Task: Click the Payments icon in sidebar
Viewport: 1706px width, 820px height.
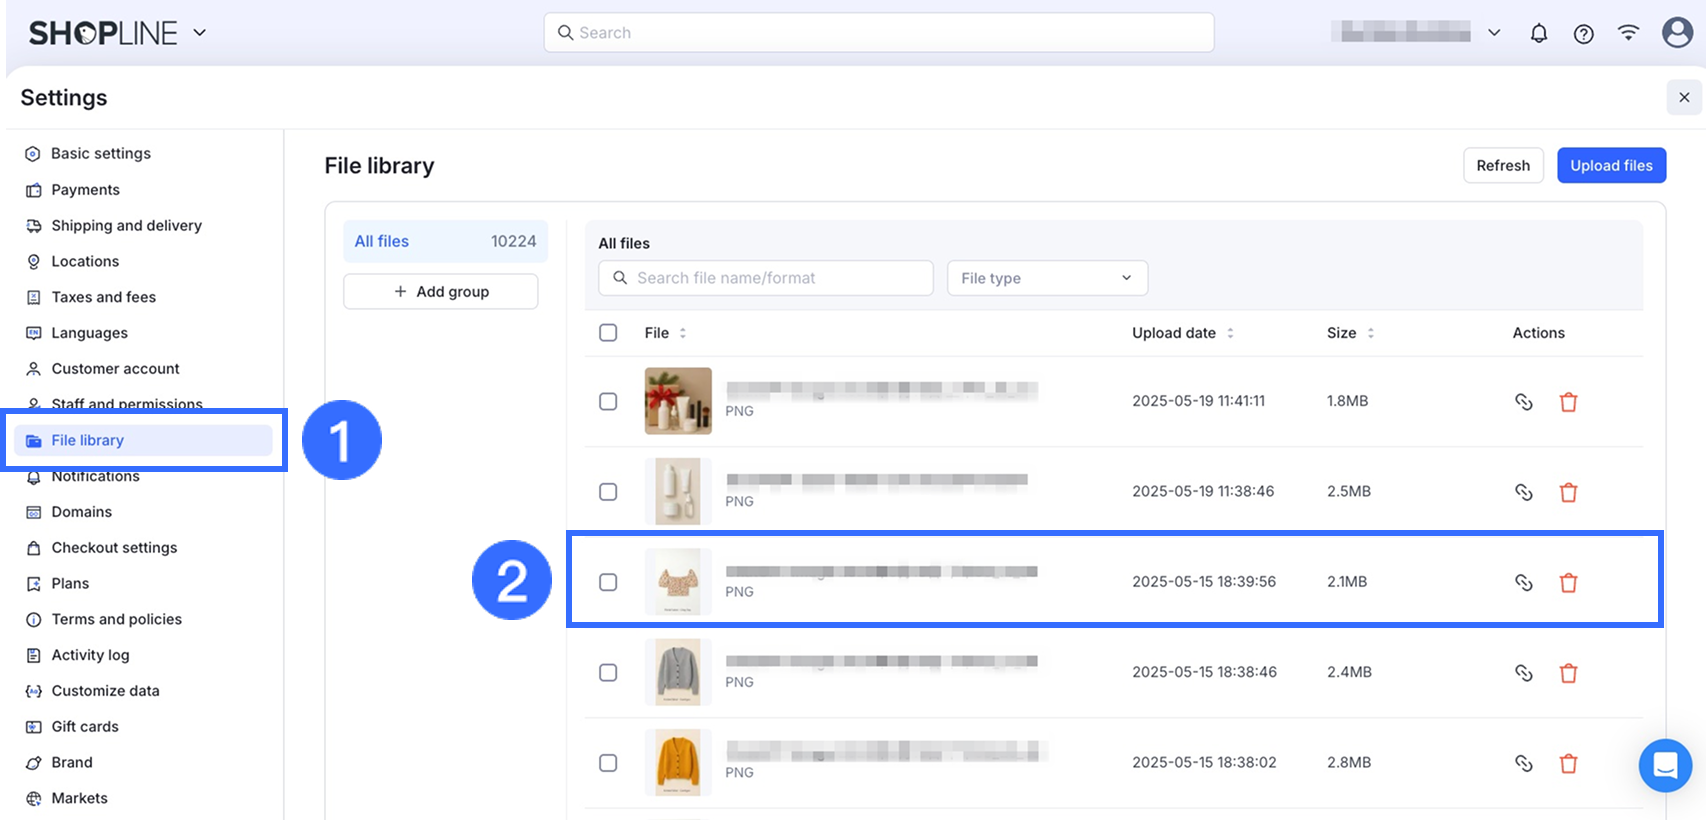Action: [x=33, y=190]
